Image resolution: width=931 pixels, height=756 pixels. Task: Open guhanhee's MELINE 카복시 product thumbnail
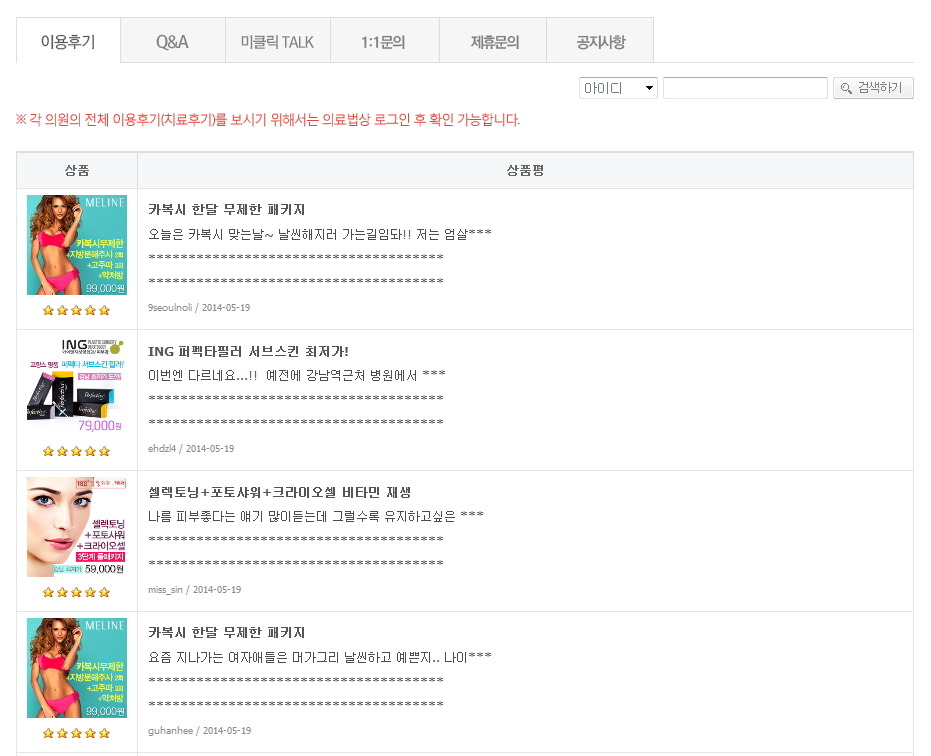77,668
